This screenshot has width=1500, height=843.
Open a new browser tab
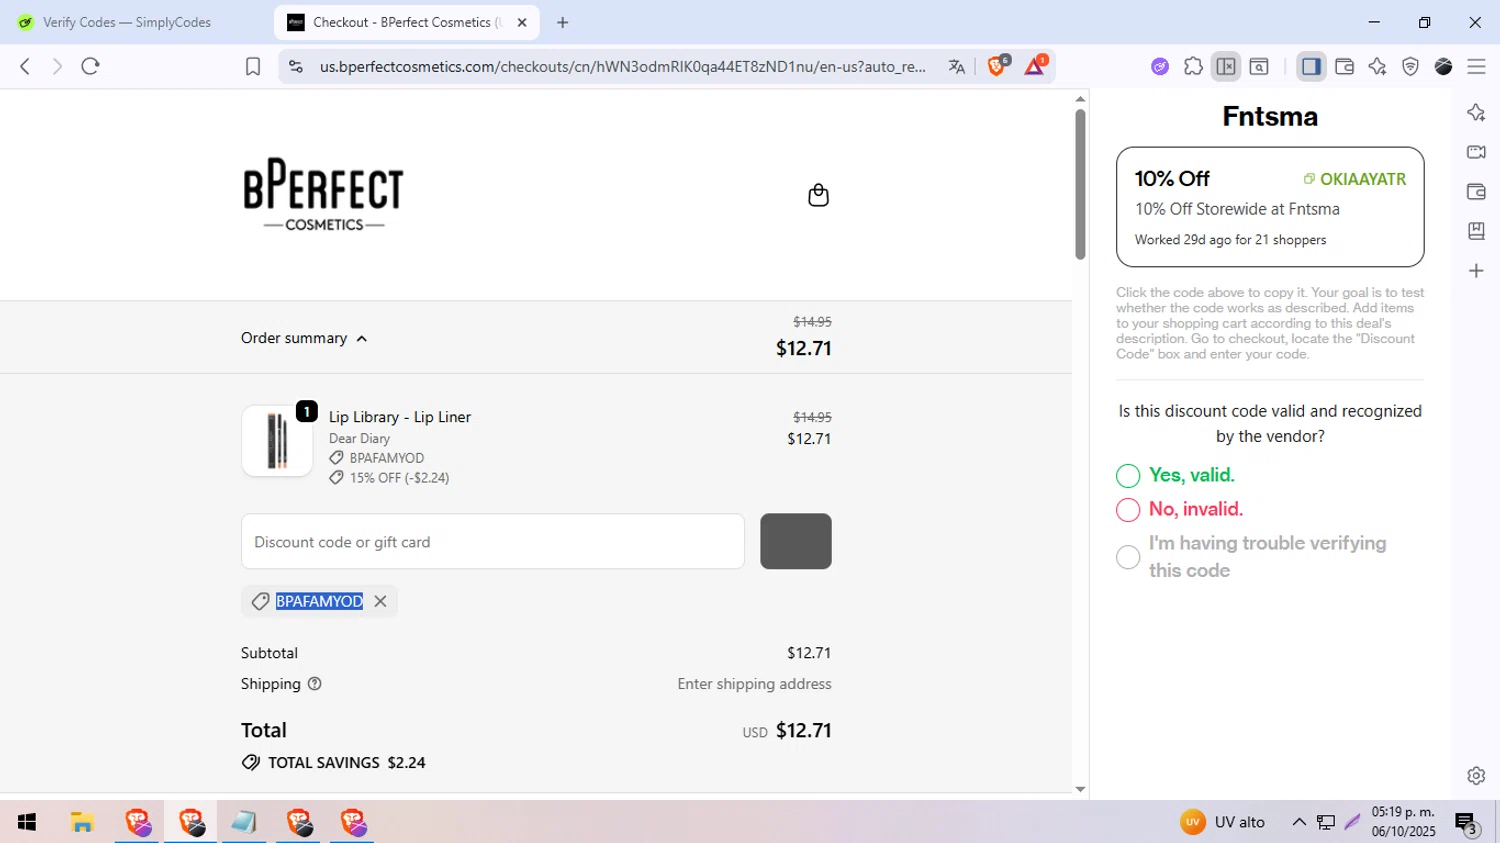(x=563, y=22)
